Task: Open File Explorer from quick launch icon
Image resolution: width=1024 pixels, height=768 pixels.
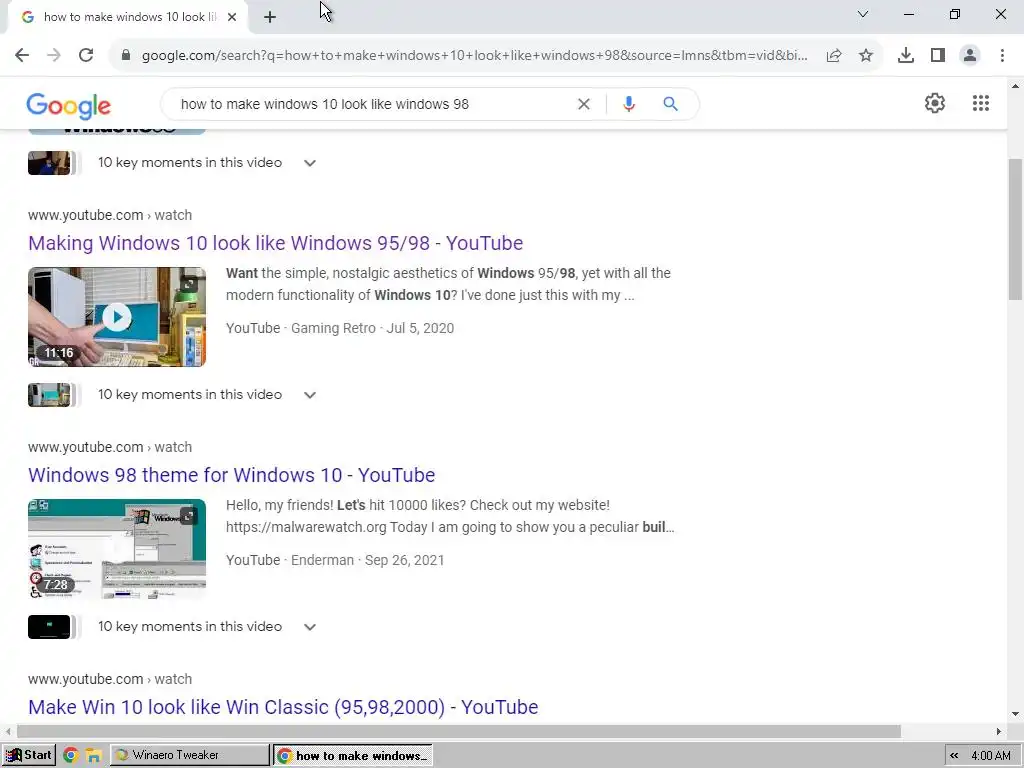Action: [93, 756]
